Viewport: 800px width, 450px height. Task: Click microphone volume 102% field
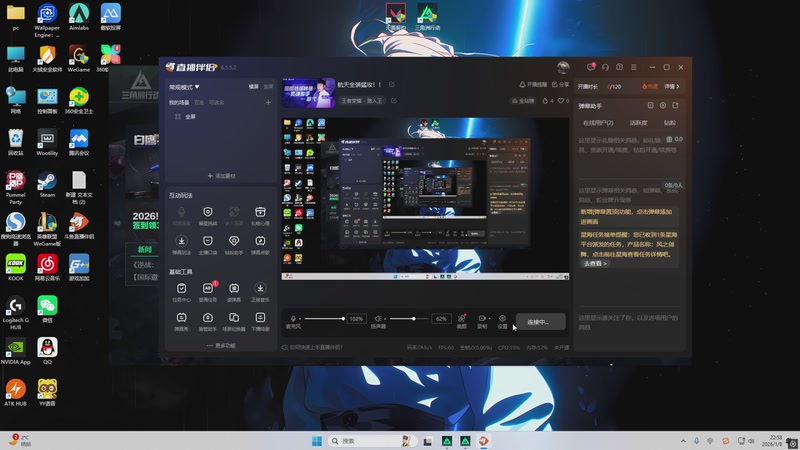click(356, 319)
